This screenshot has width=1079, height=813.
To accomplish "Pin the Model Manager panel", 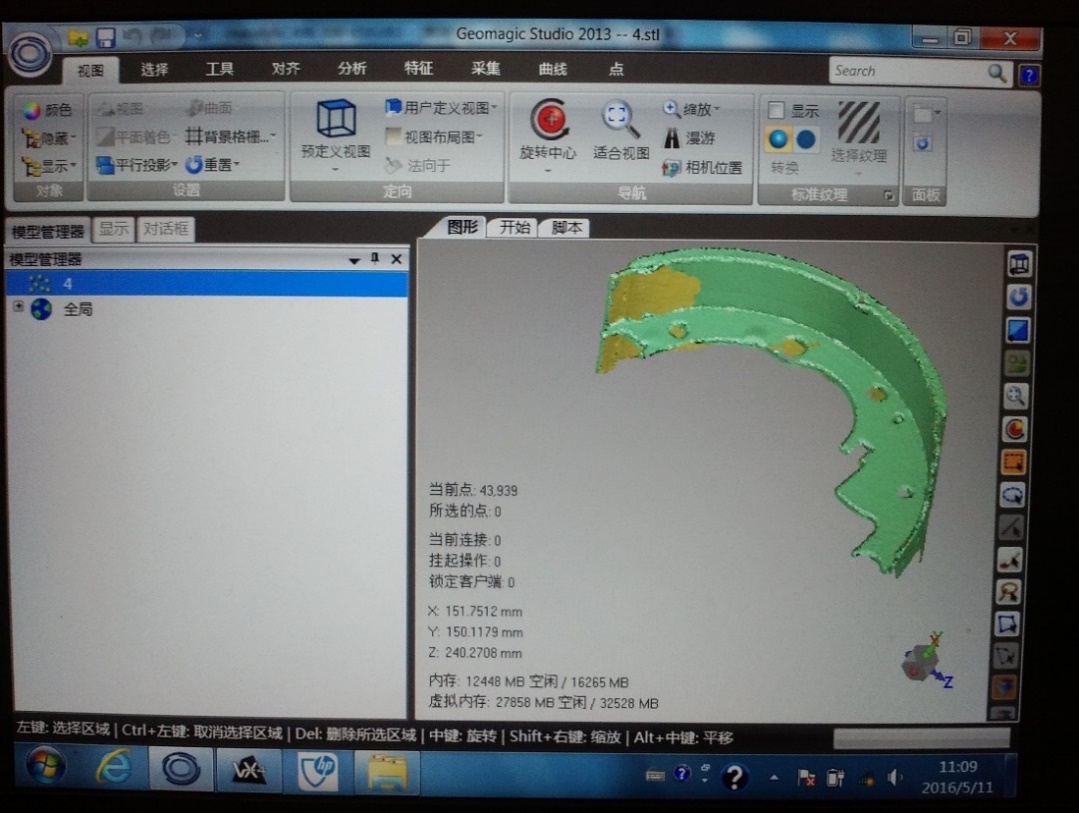I will click(x=375, y=259).
